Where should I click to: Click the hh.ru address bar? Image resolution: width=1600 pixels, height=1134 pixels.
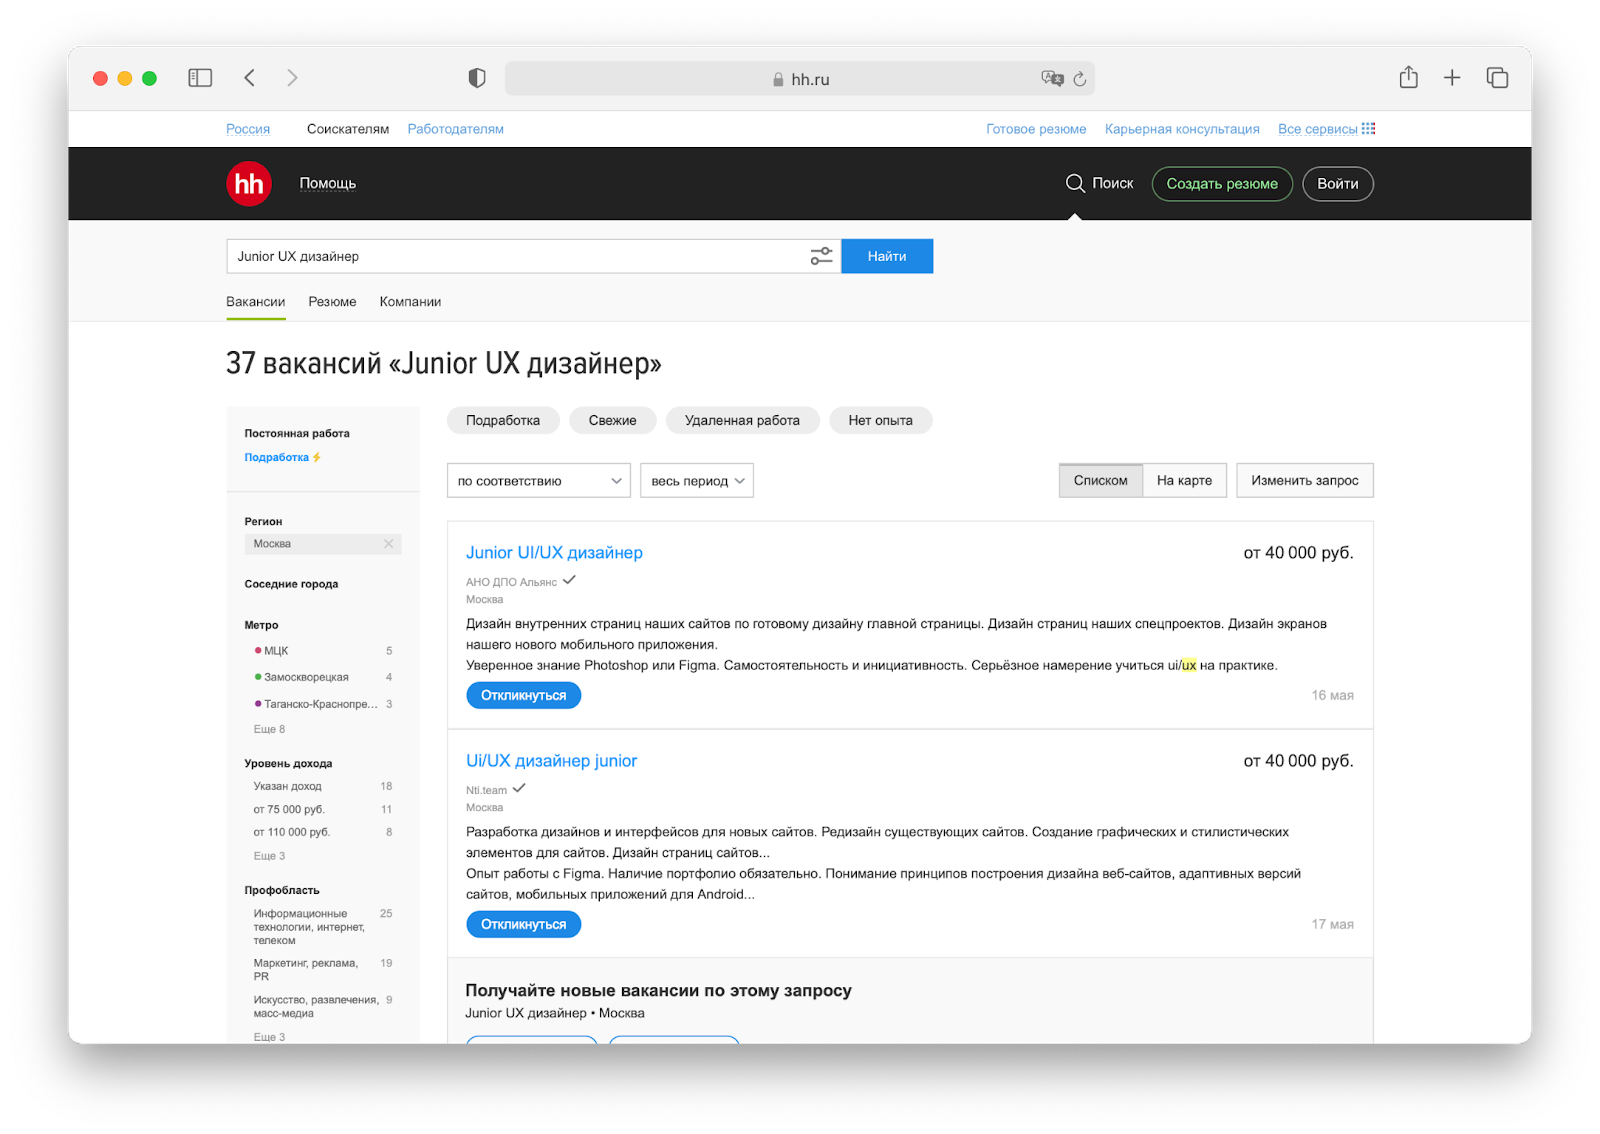[x=800, y=79]
